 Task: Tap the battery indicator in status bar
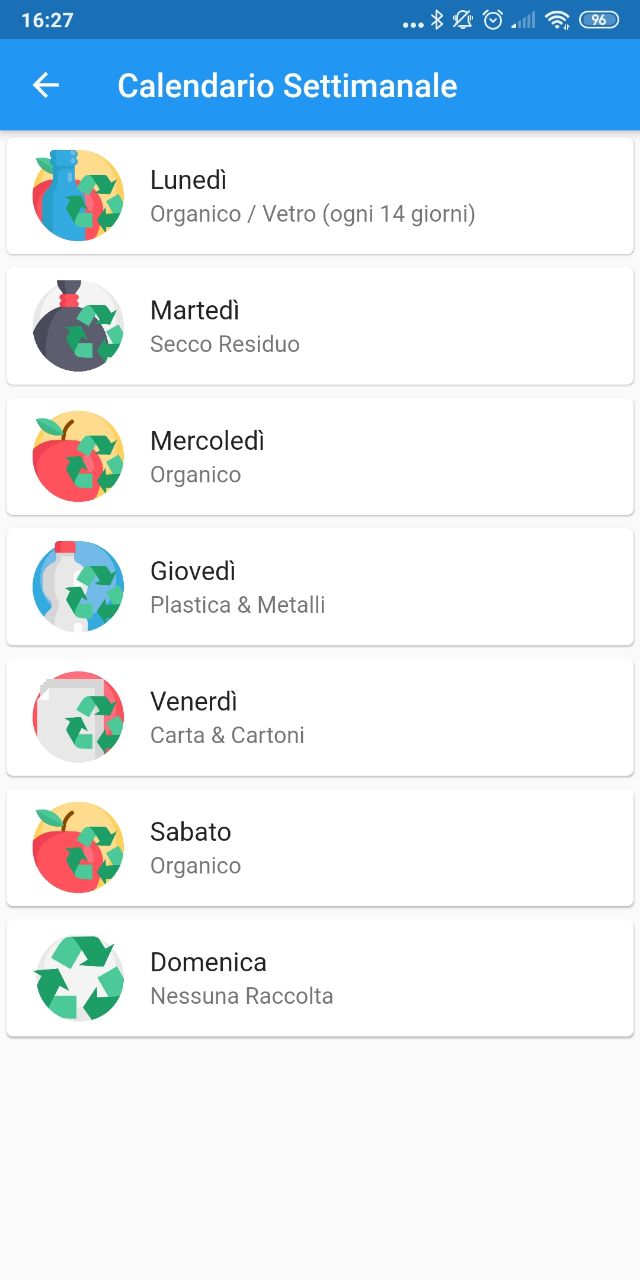598,20
